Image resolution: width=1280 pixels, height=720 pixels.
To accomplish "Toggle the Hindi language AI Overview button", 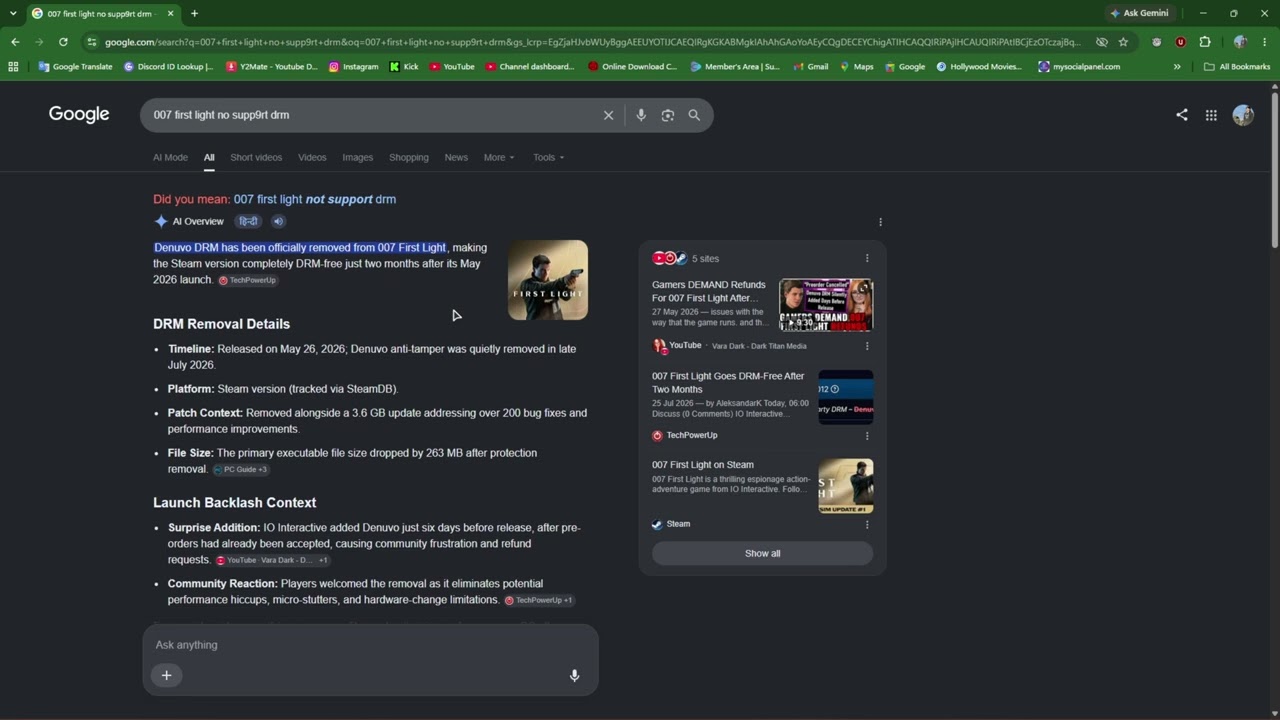I will [248, 221].
